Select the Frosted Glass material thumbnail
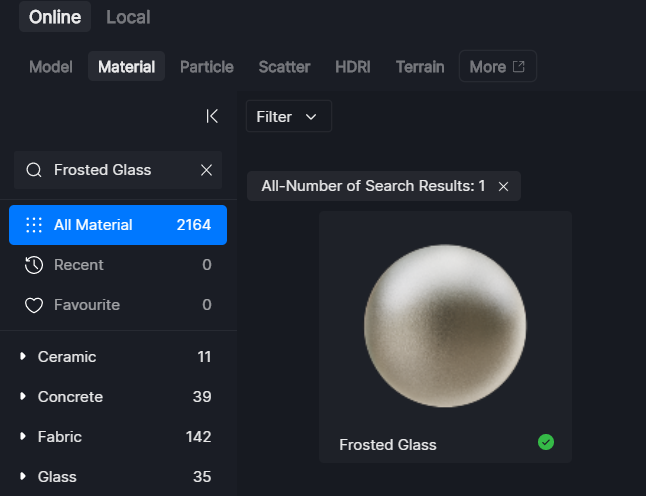Viewport: 646px width, 496px height. tap(444, 324)
